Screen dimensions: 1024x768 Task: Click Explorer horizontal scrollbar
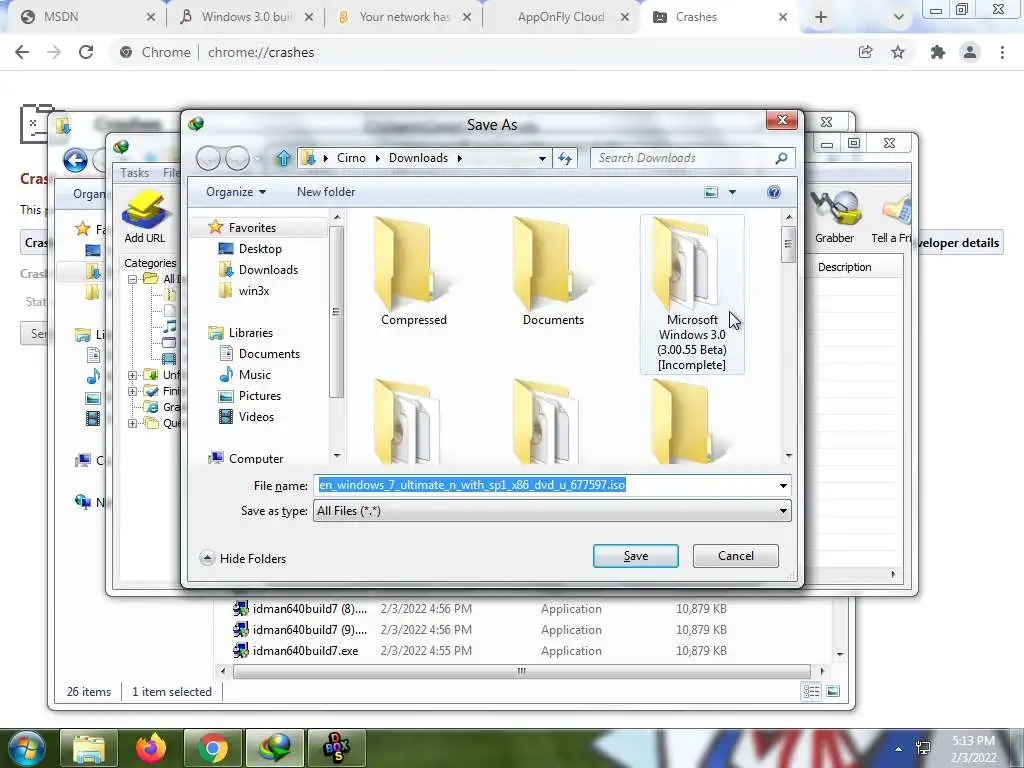[522, 671]
